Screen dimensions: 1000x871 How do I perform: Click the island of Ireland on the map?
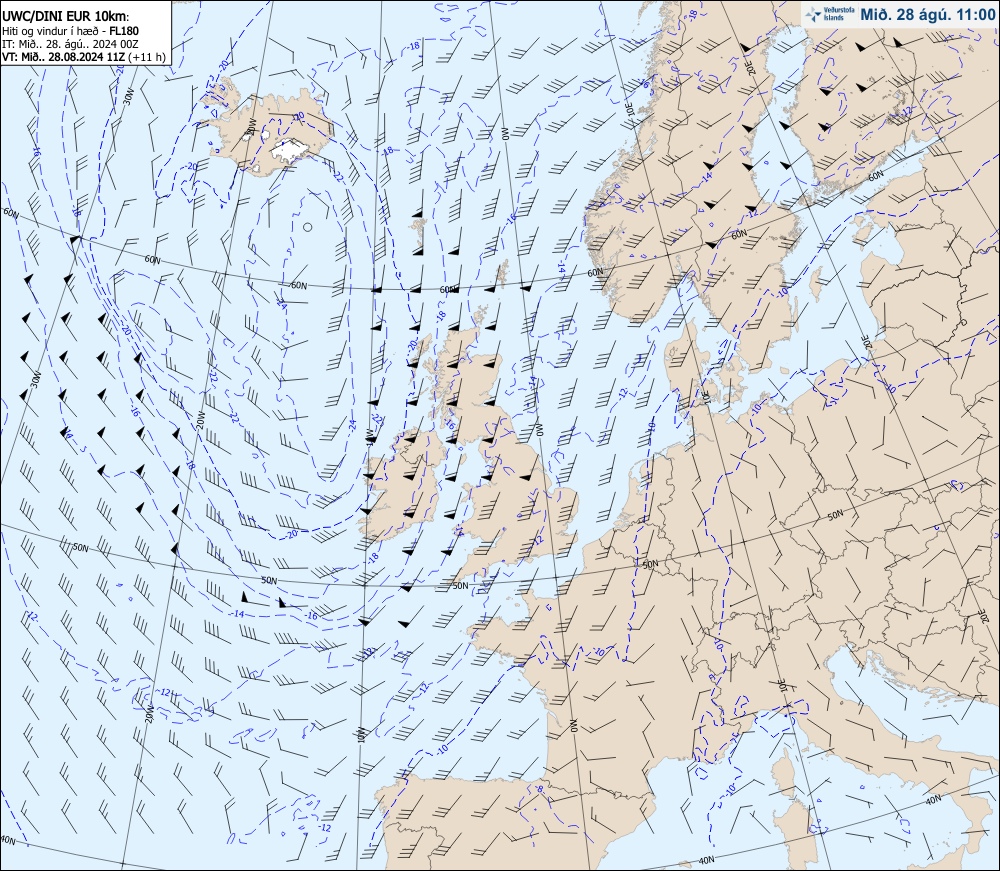click(x=404, y=486)
